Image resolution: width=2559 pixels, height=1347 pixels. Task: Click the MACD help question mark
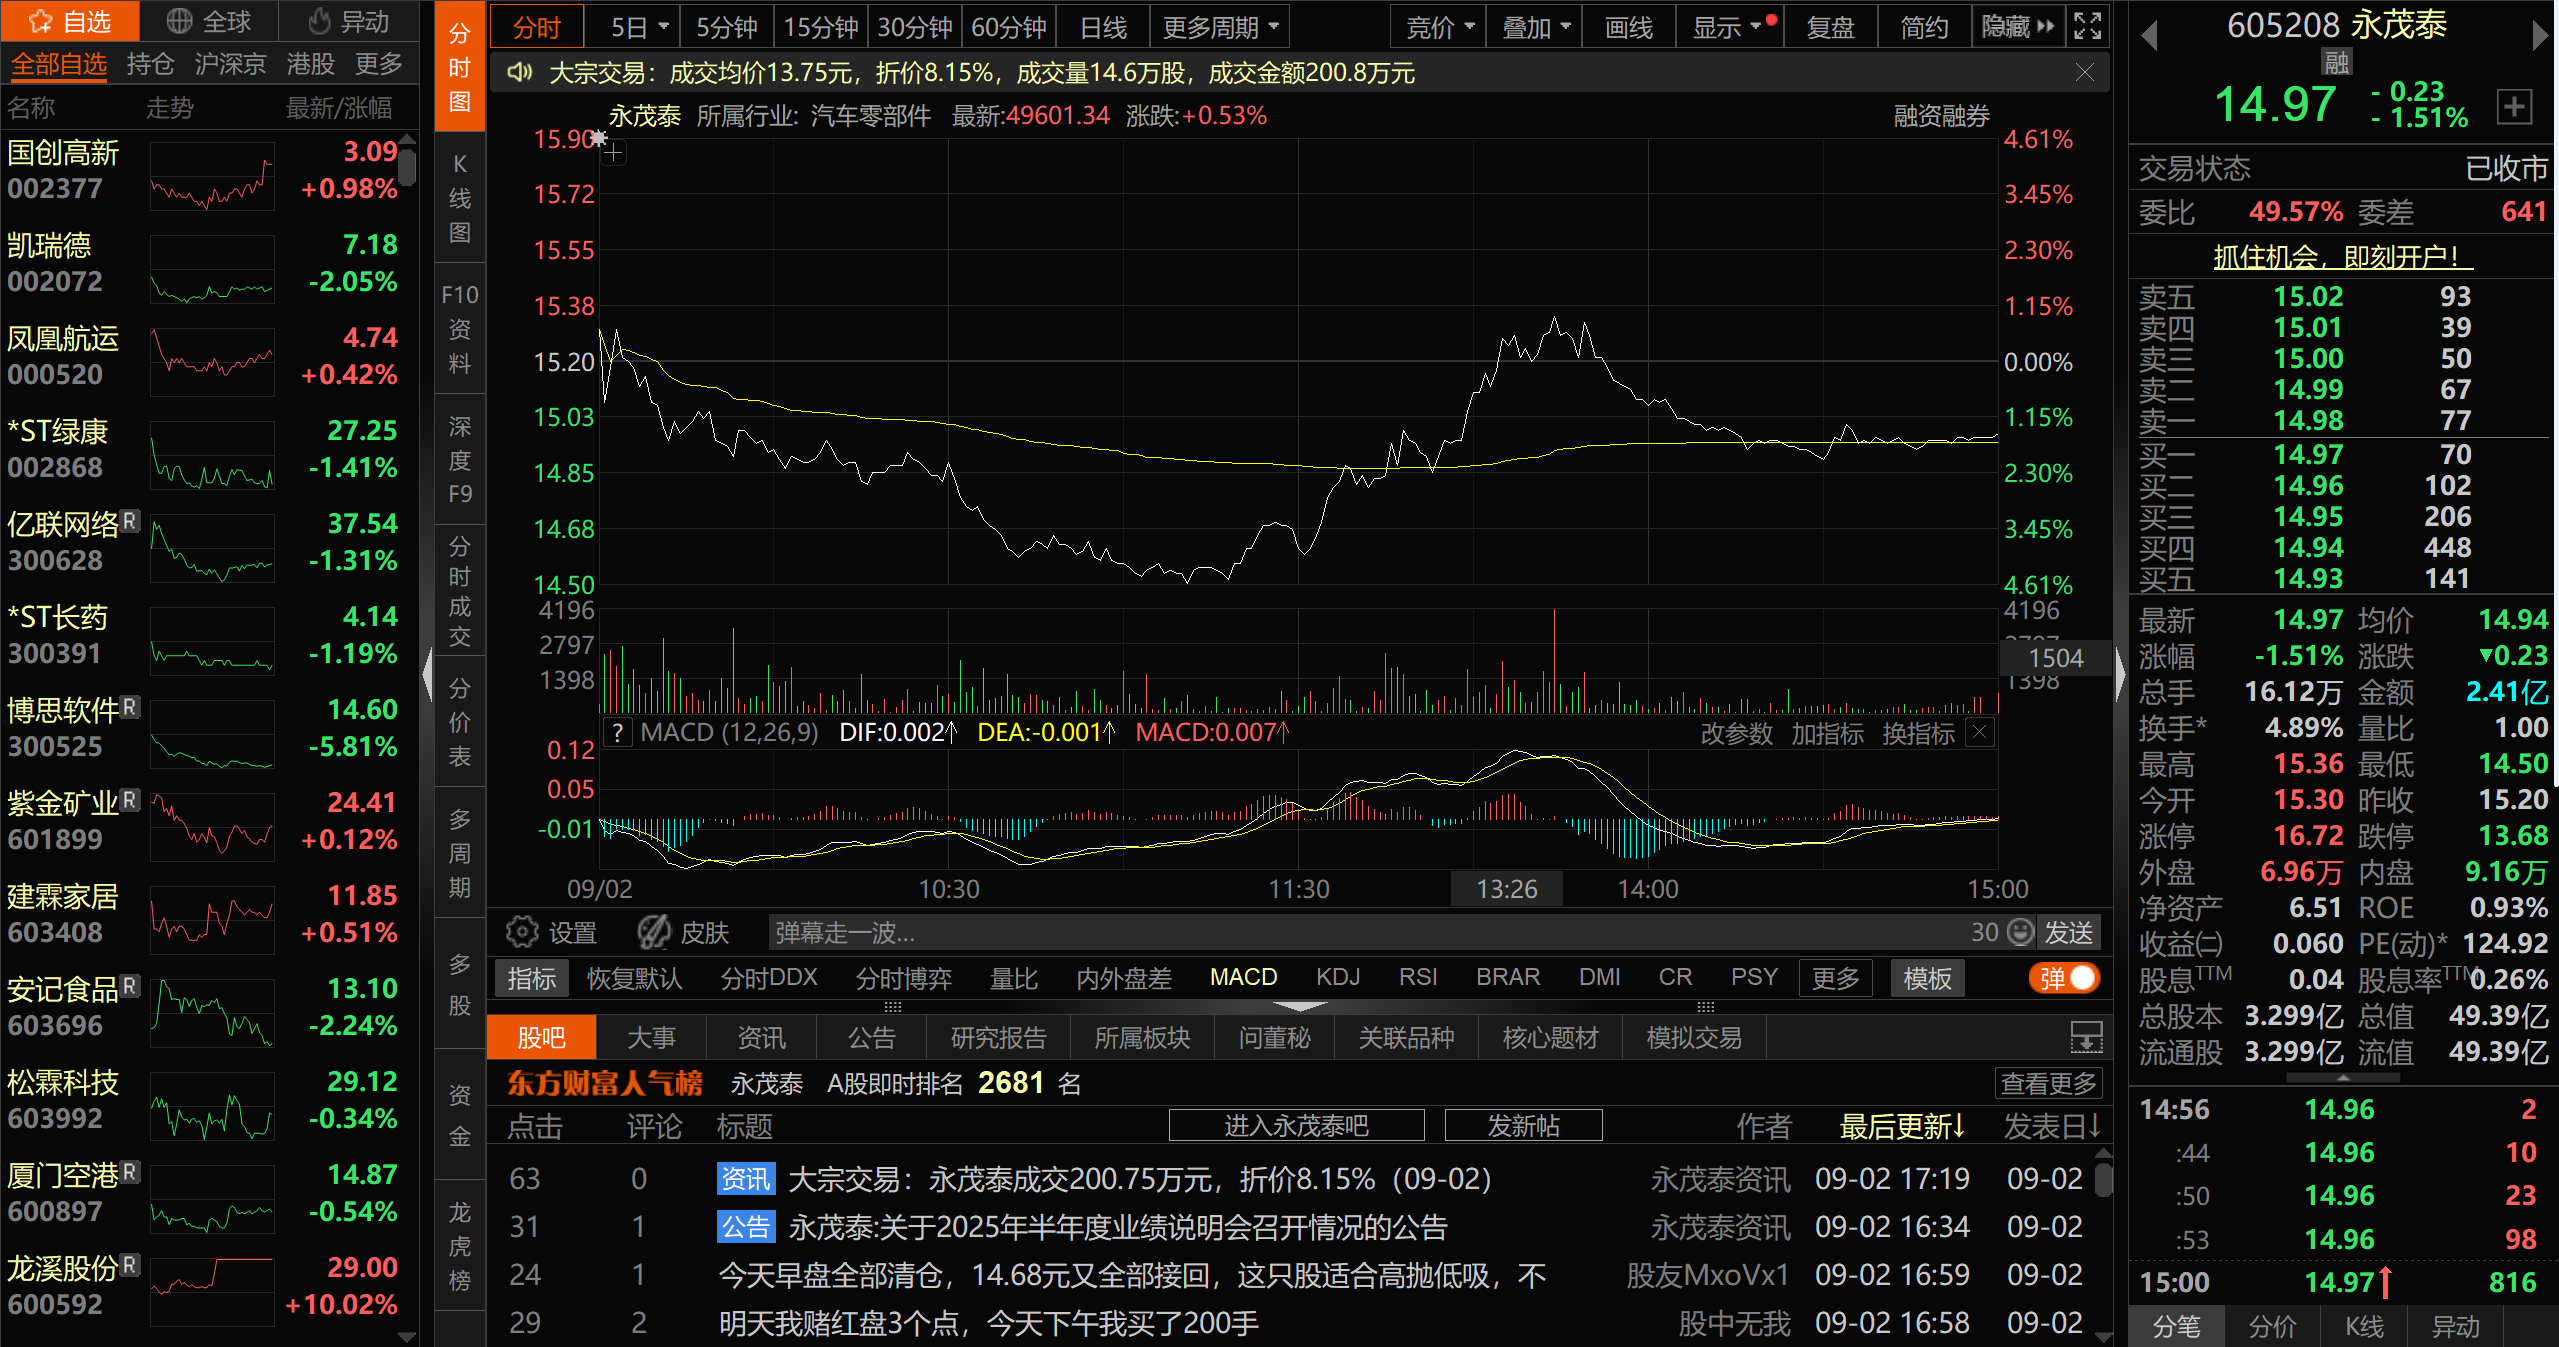[x=618, y=733]
